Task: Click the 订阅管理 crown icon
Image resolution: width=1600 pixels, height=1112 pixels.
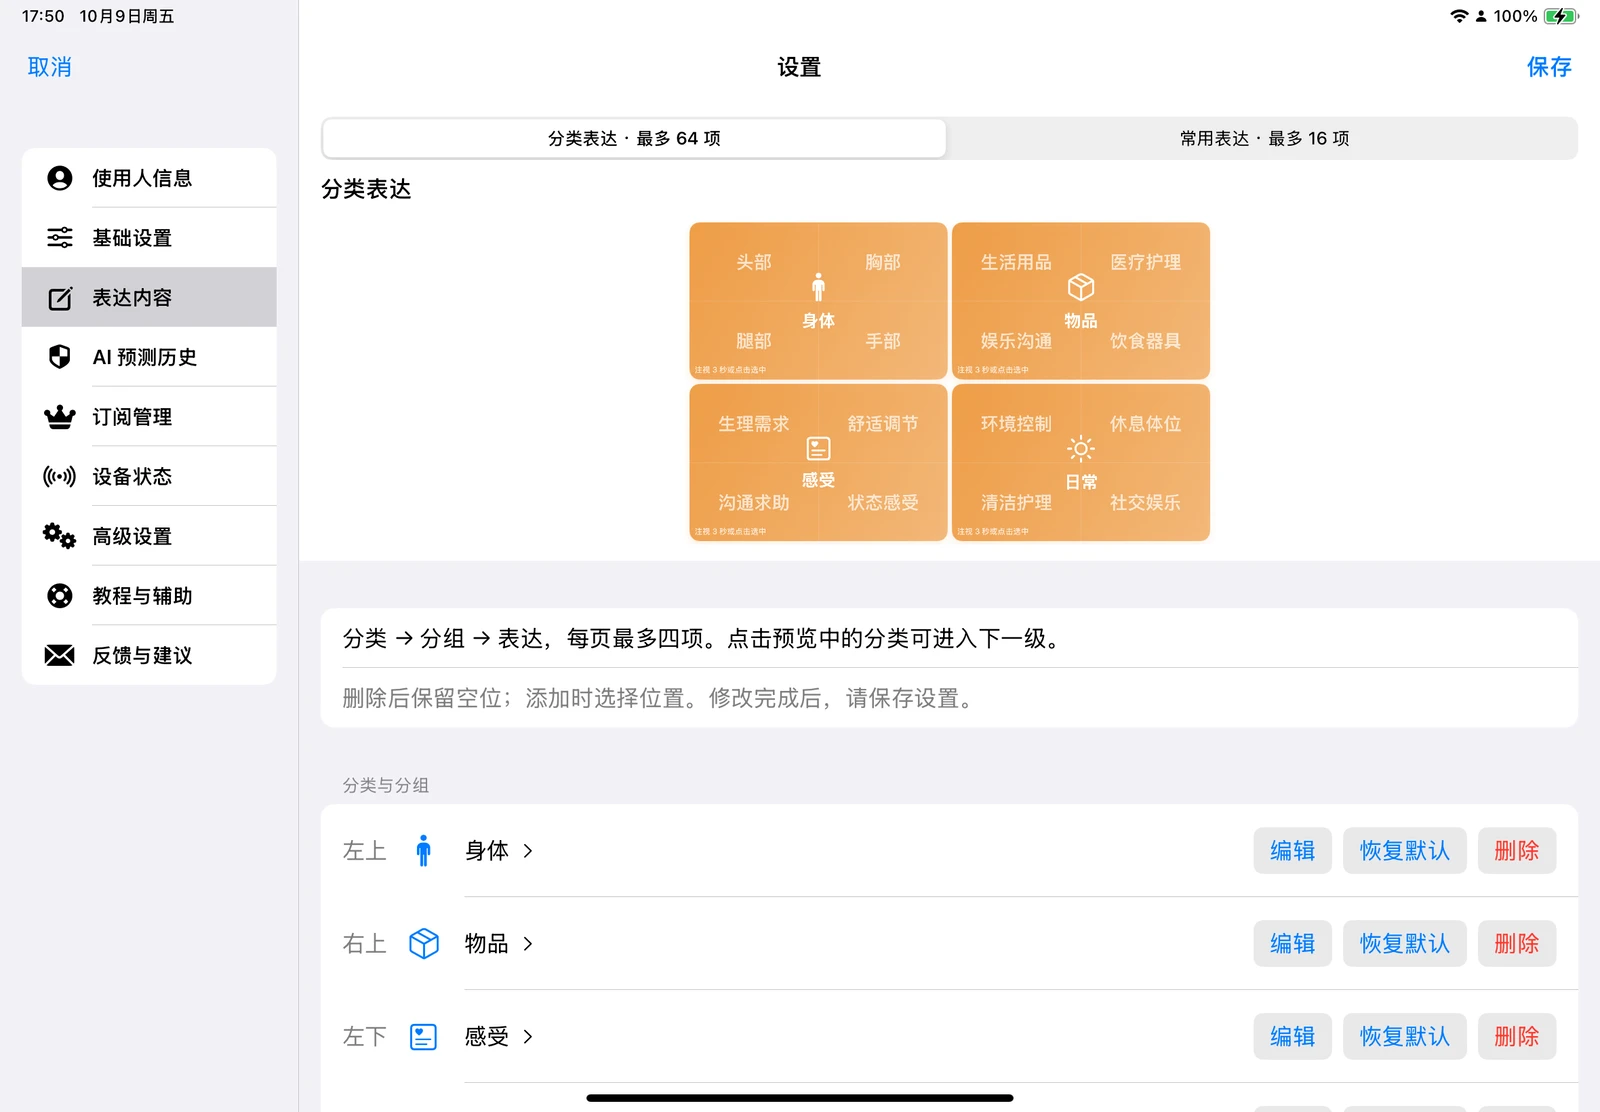Action: [x=60, y=417]
